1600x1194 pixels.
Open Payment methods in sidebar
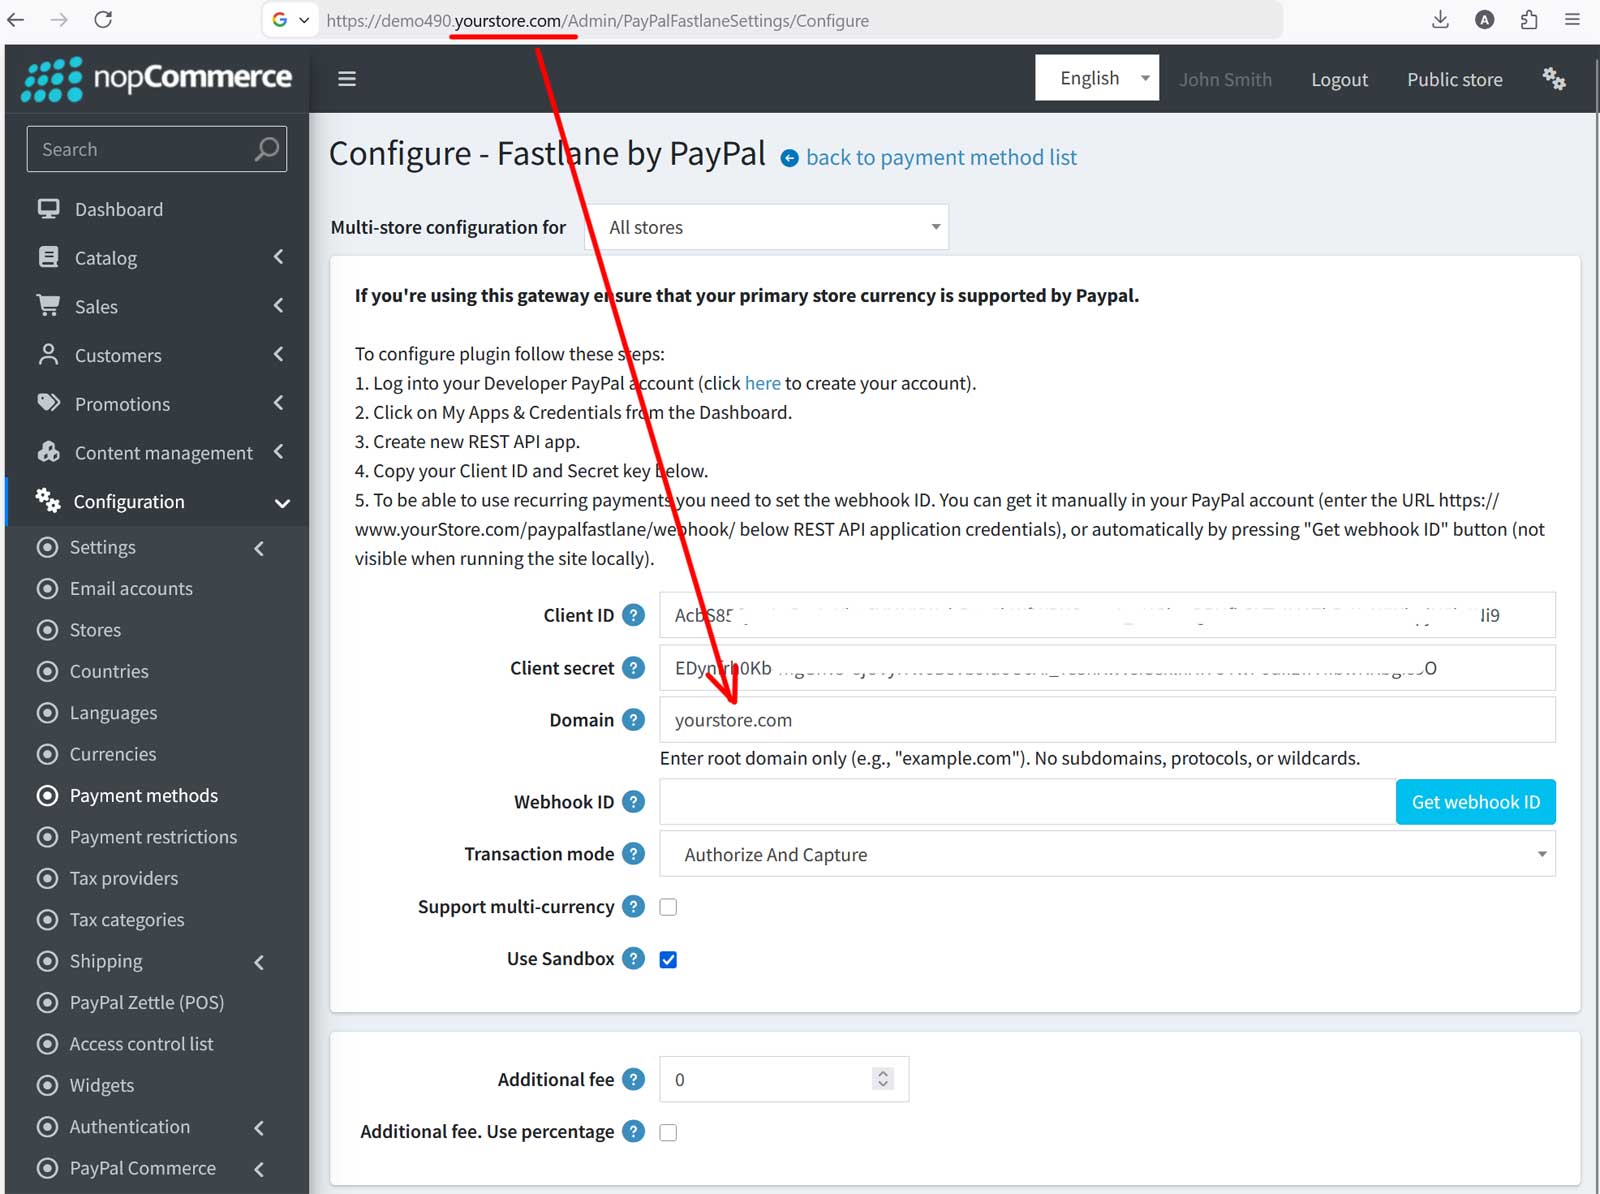(143, 796)
